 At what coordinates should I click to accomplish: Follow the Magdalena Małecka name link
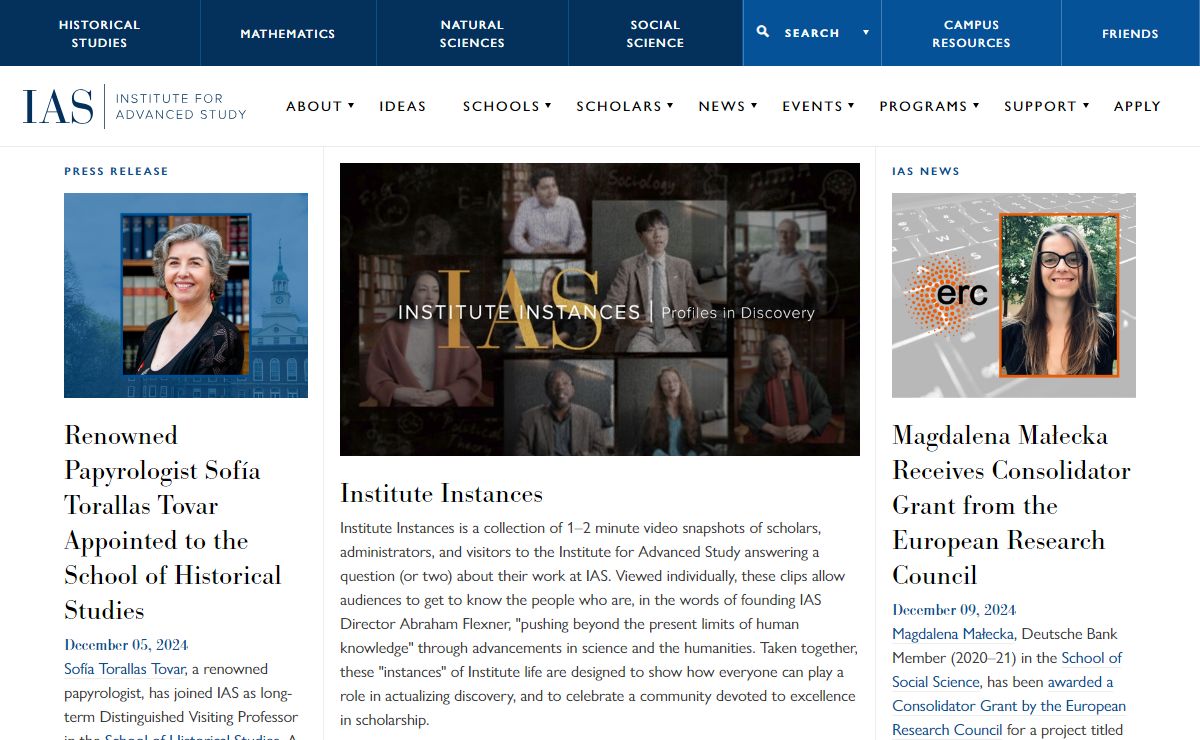point(953,634)
